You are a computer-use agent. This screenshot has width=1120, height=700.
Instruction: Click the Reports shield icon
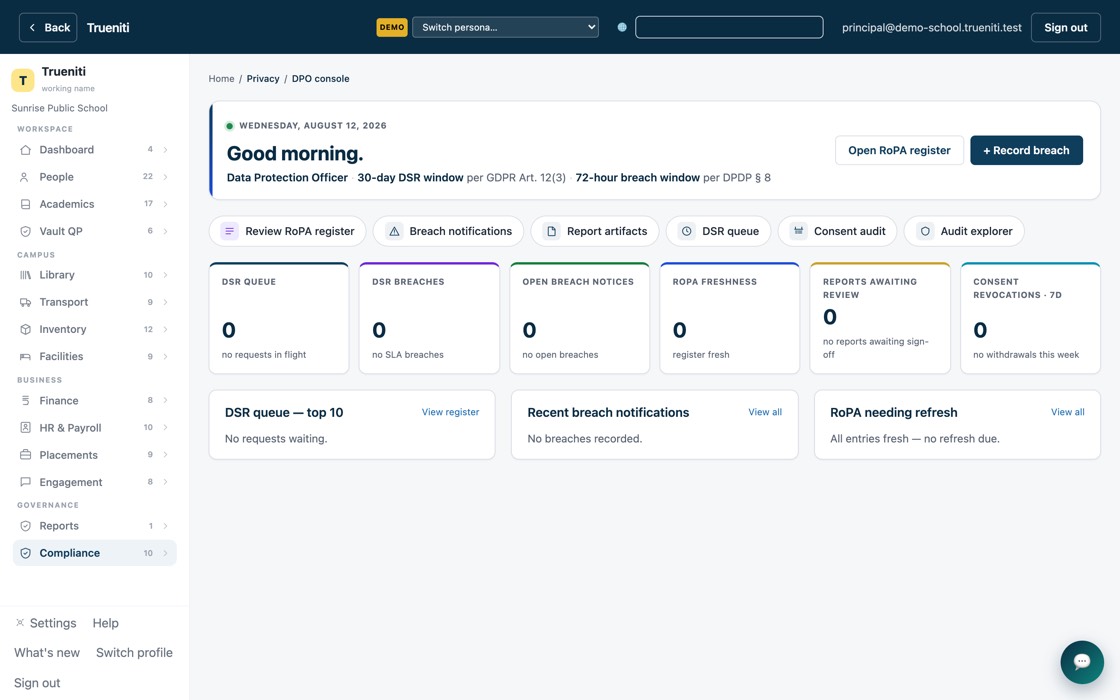coord(26,526)
